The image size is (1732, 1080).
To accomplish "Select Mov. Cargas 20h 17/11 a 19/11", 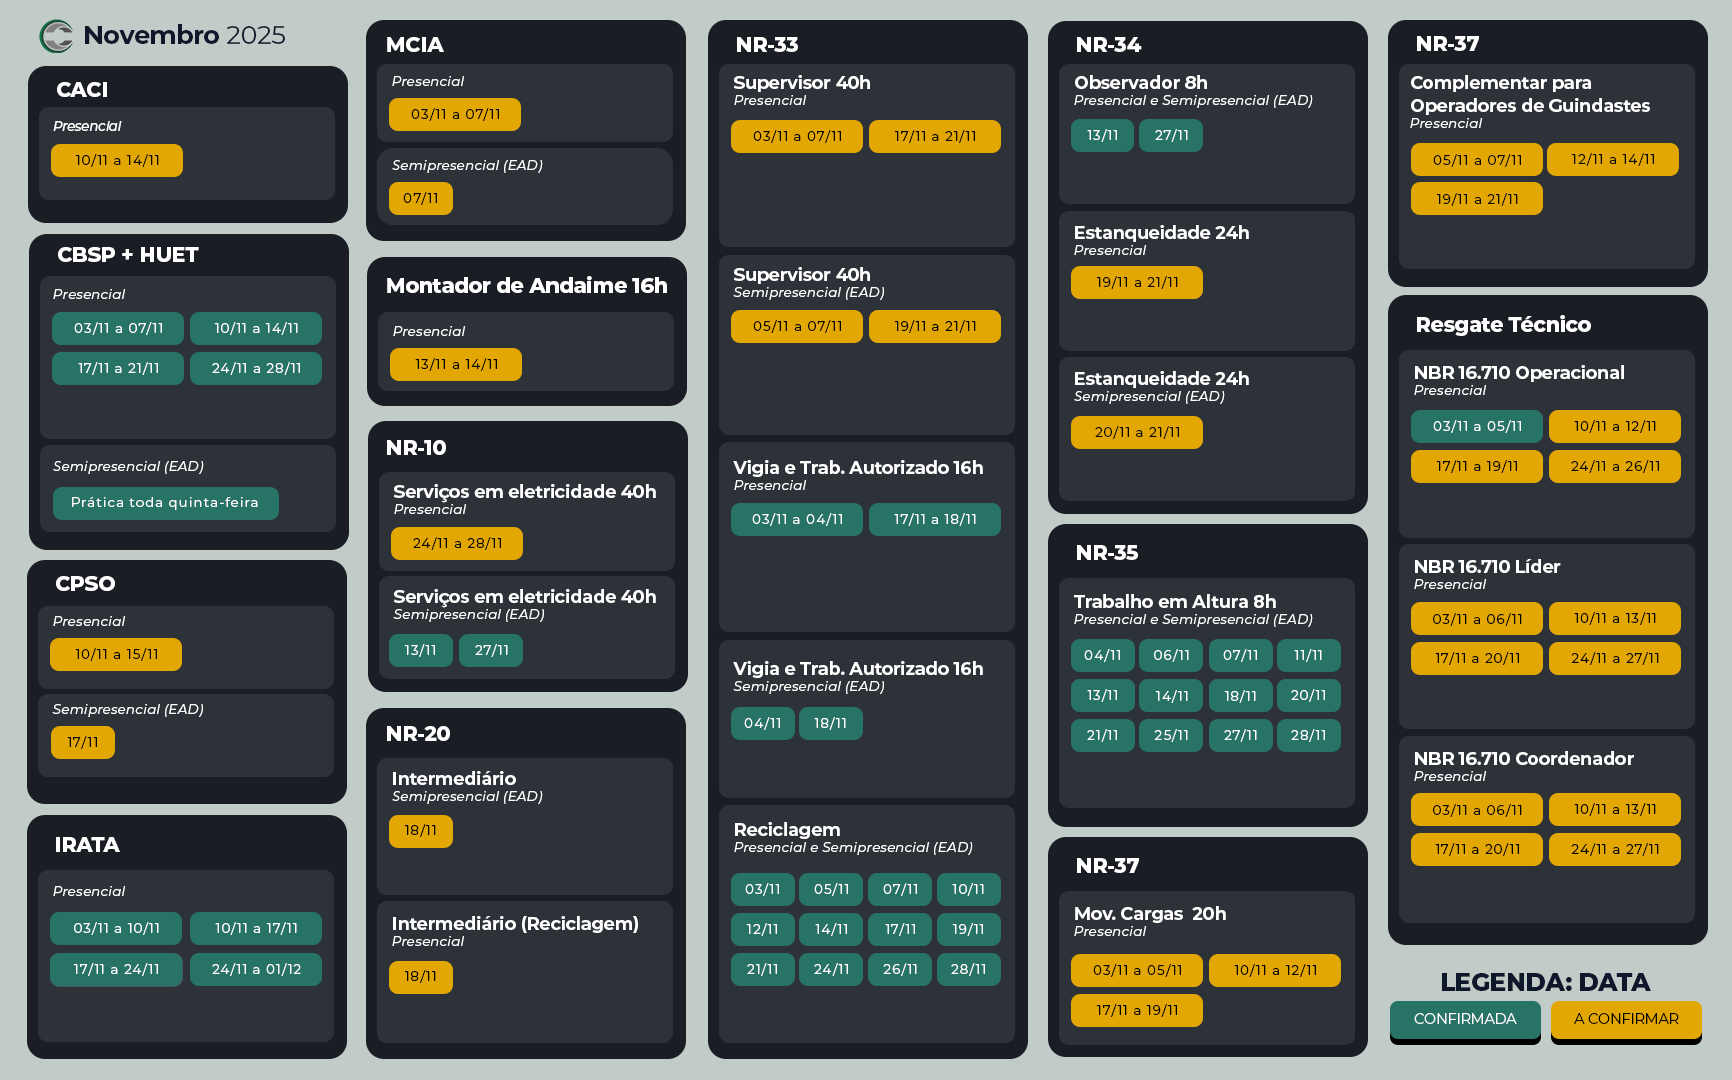I will coord(1137,1010).
